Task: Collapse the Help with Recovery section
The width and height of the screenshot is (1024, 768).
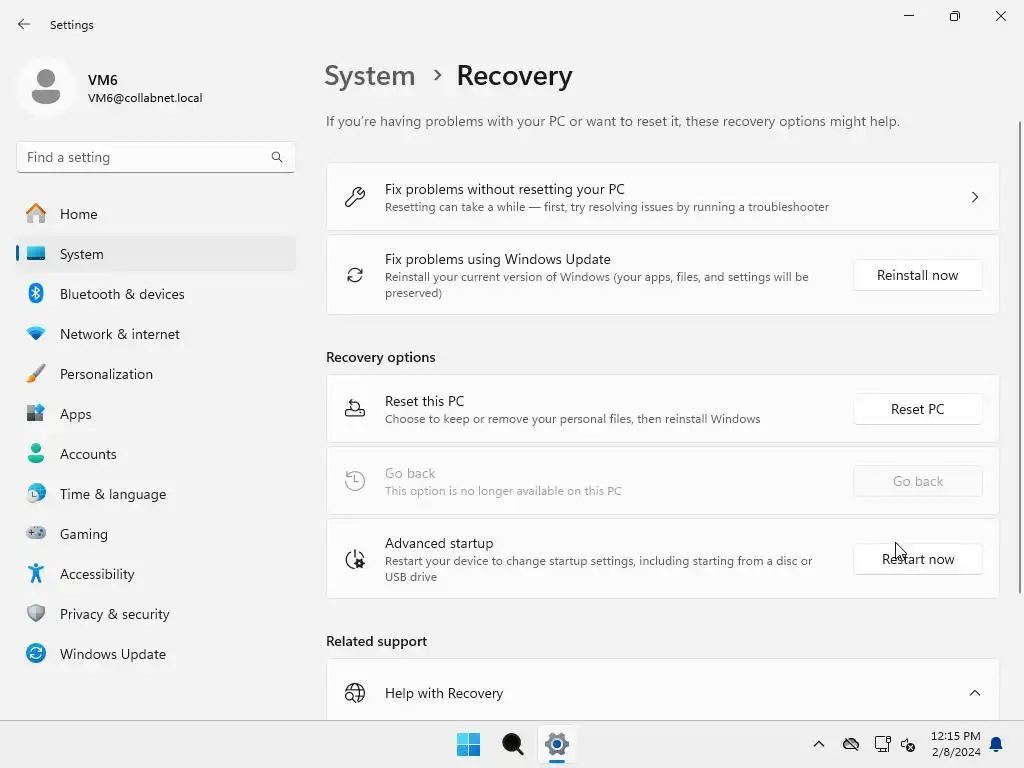Action: [974, 693]
